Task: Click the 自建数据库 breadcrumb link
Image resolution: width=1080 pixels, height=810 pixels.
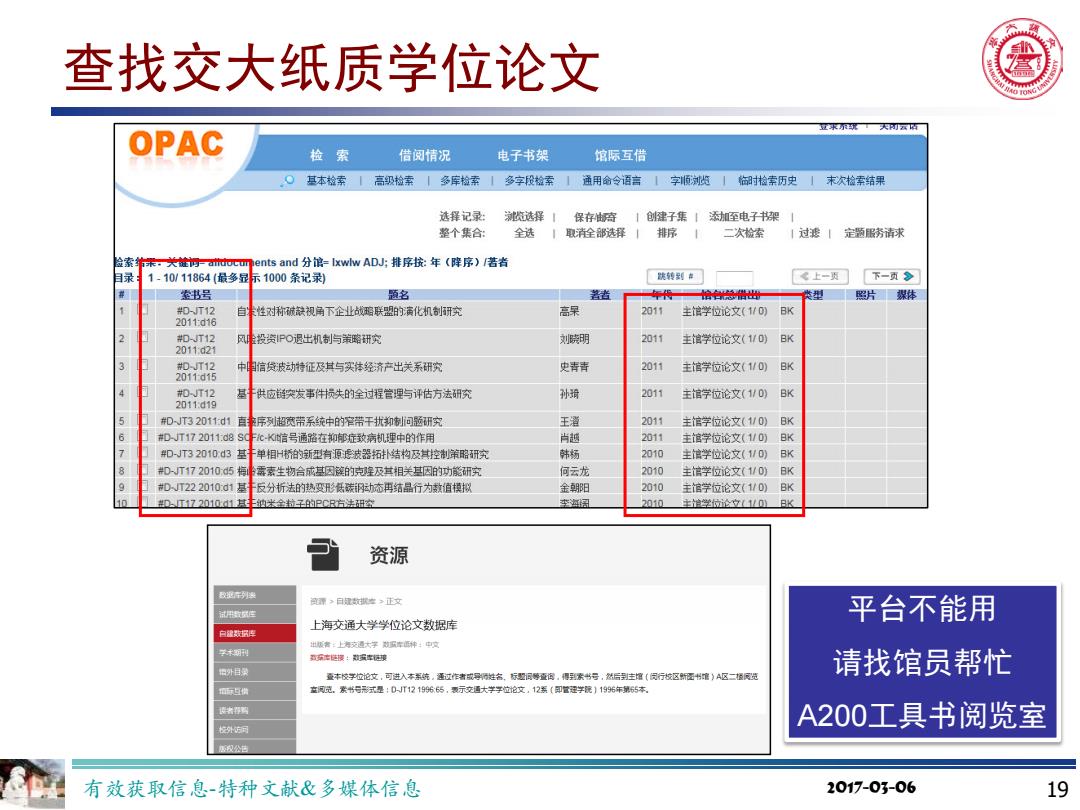Action: coord(355,601)
